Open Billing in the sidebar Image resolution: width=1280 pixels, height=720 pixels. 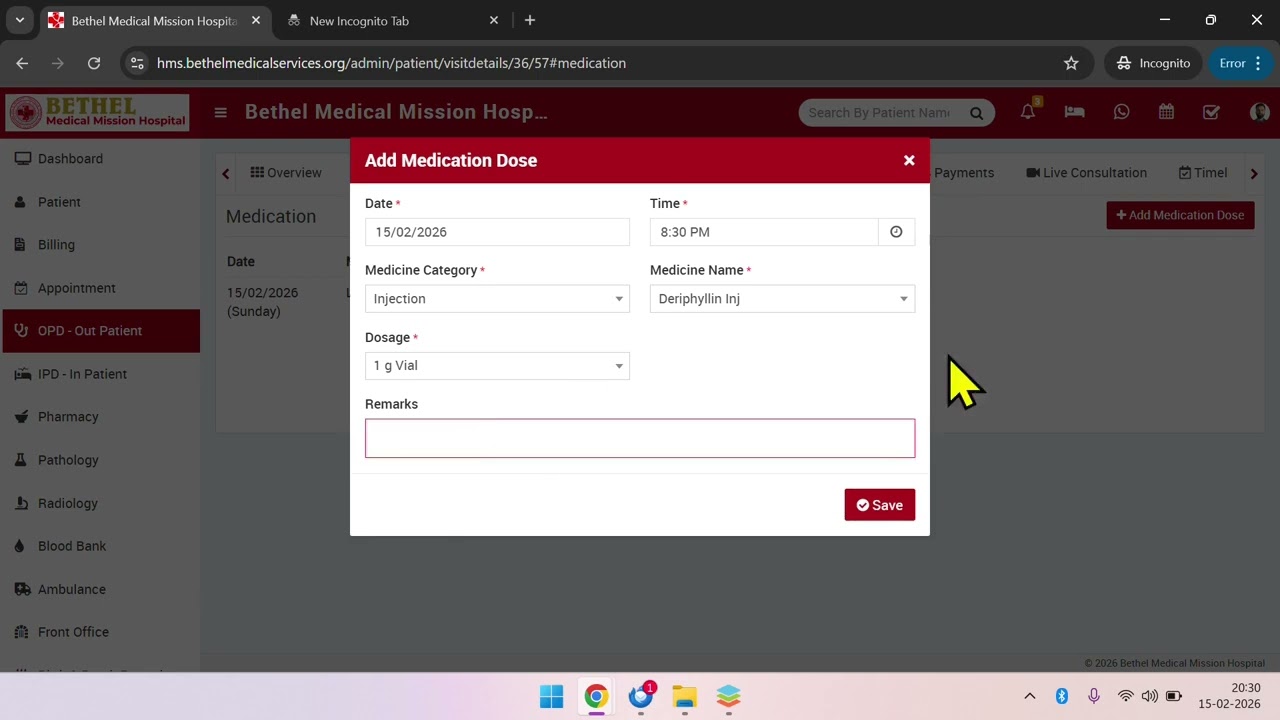click(x=100, y=245)
